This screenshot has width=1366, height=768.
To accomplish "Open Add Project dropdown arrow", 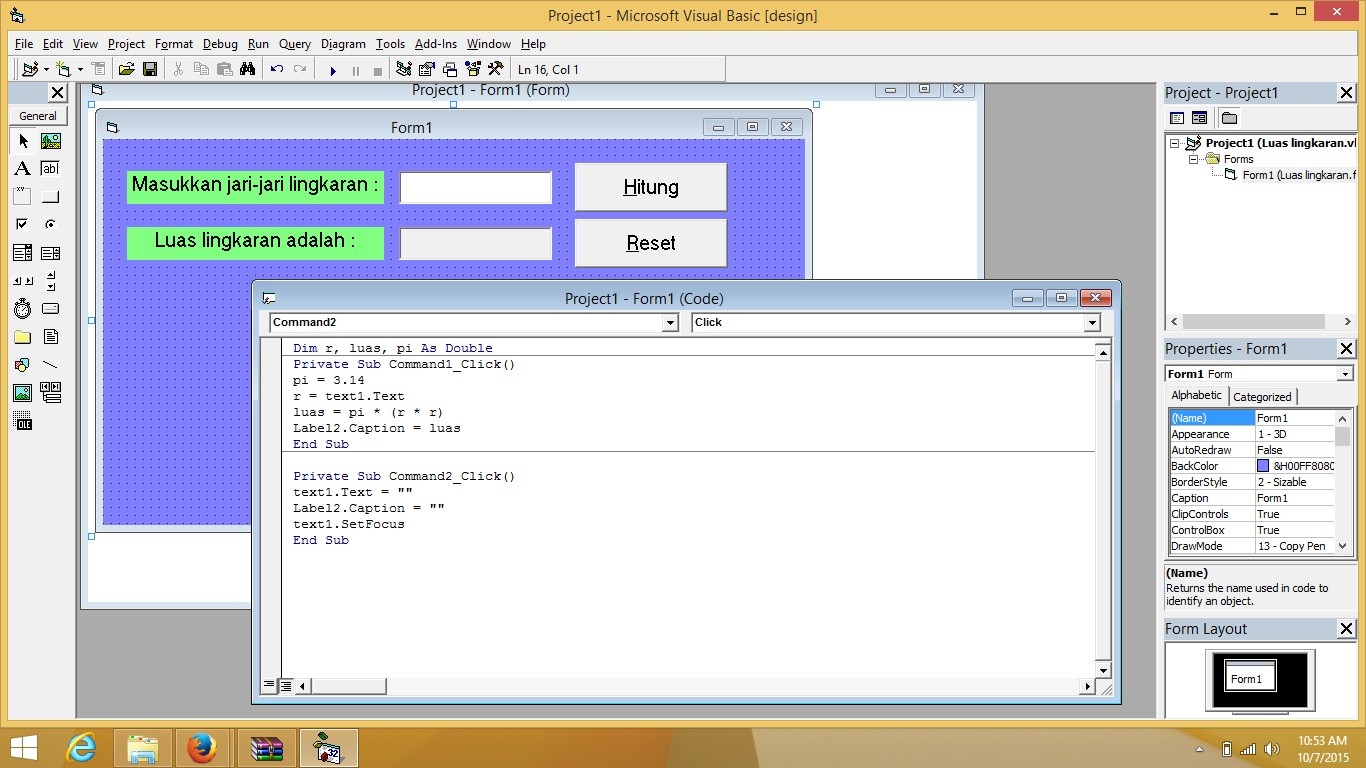I will [x=46, y=70].
